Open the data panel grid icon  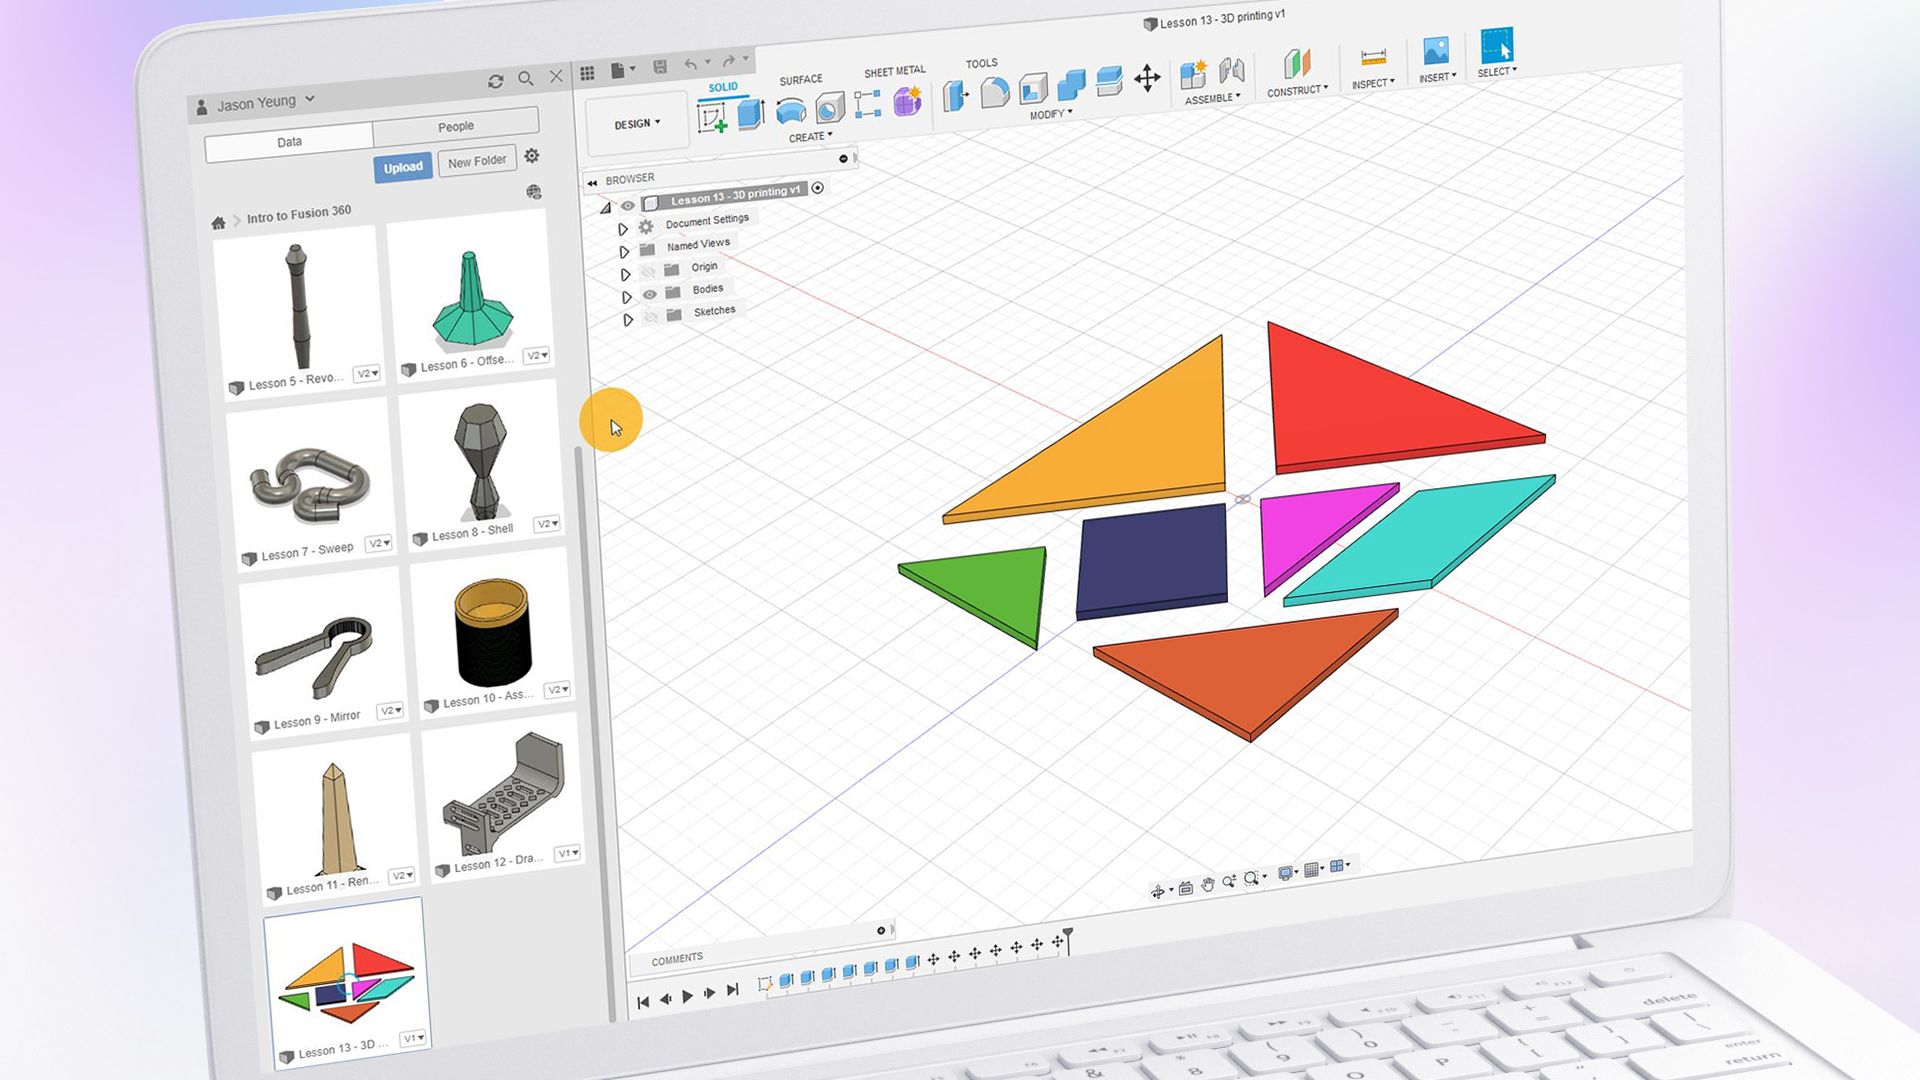tap(587, 73)
